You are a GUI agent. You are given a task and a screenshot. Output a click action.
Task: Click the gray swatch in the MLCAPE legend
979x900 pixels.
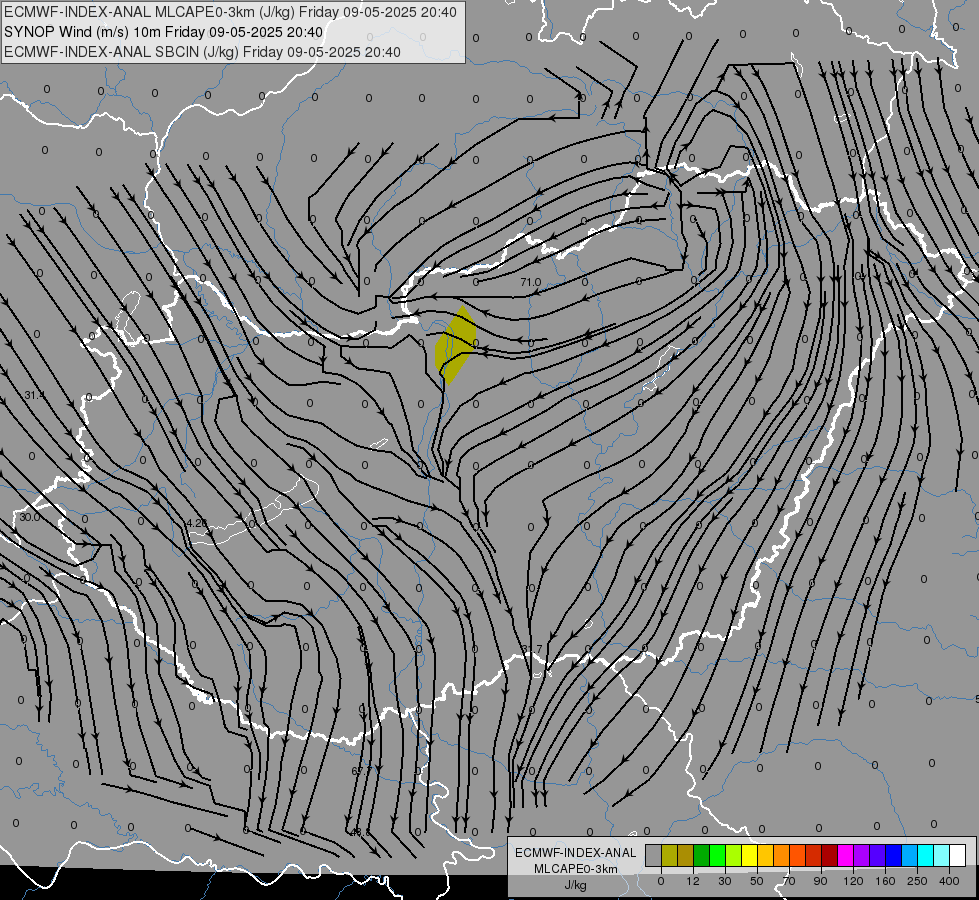654,855
